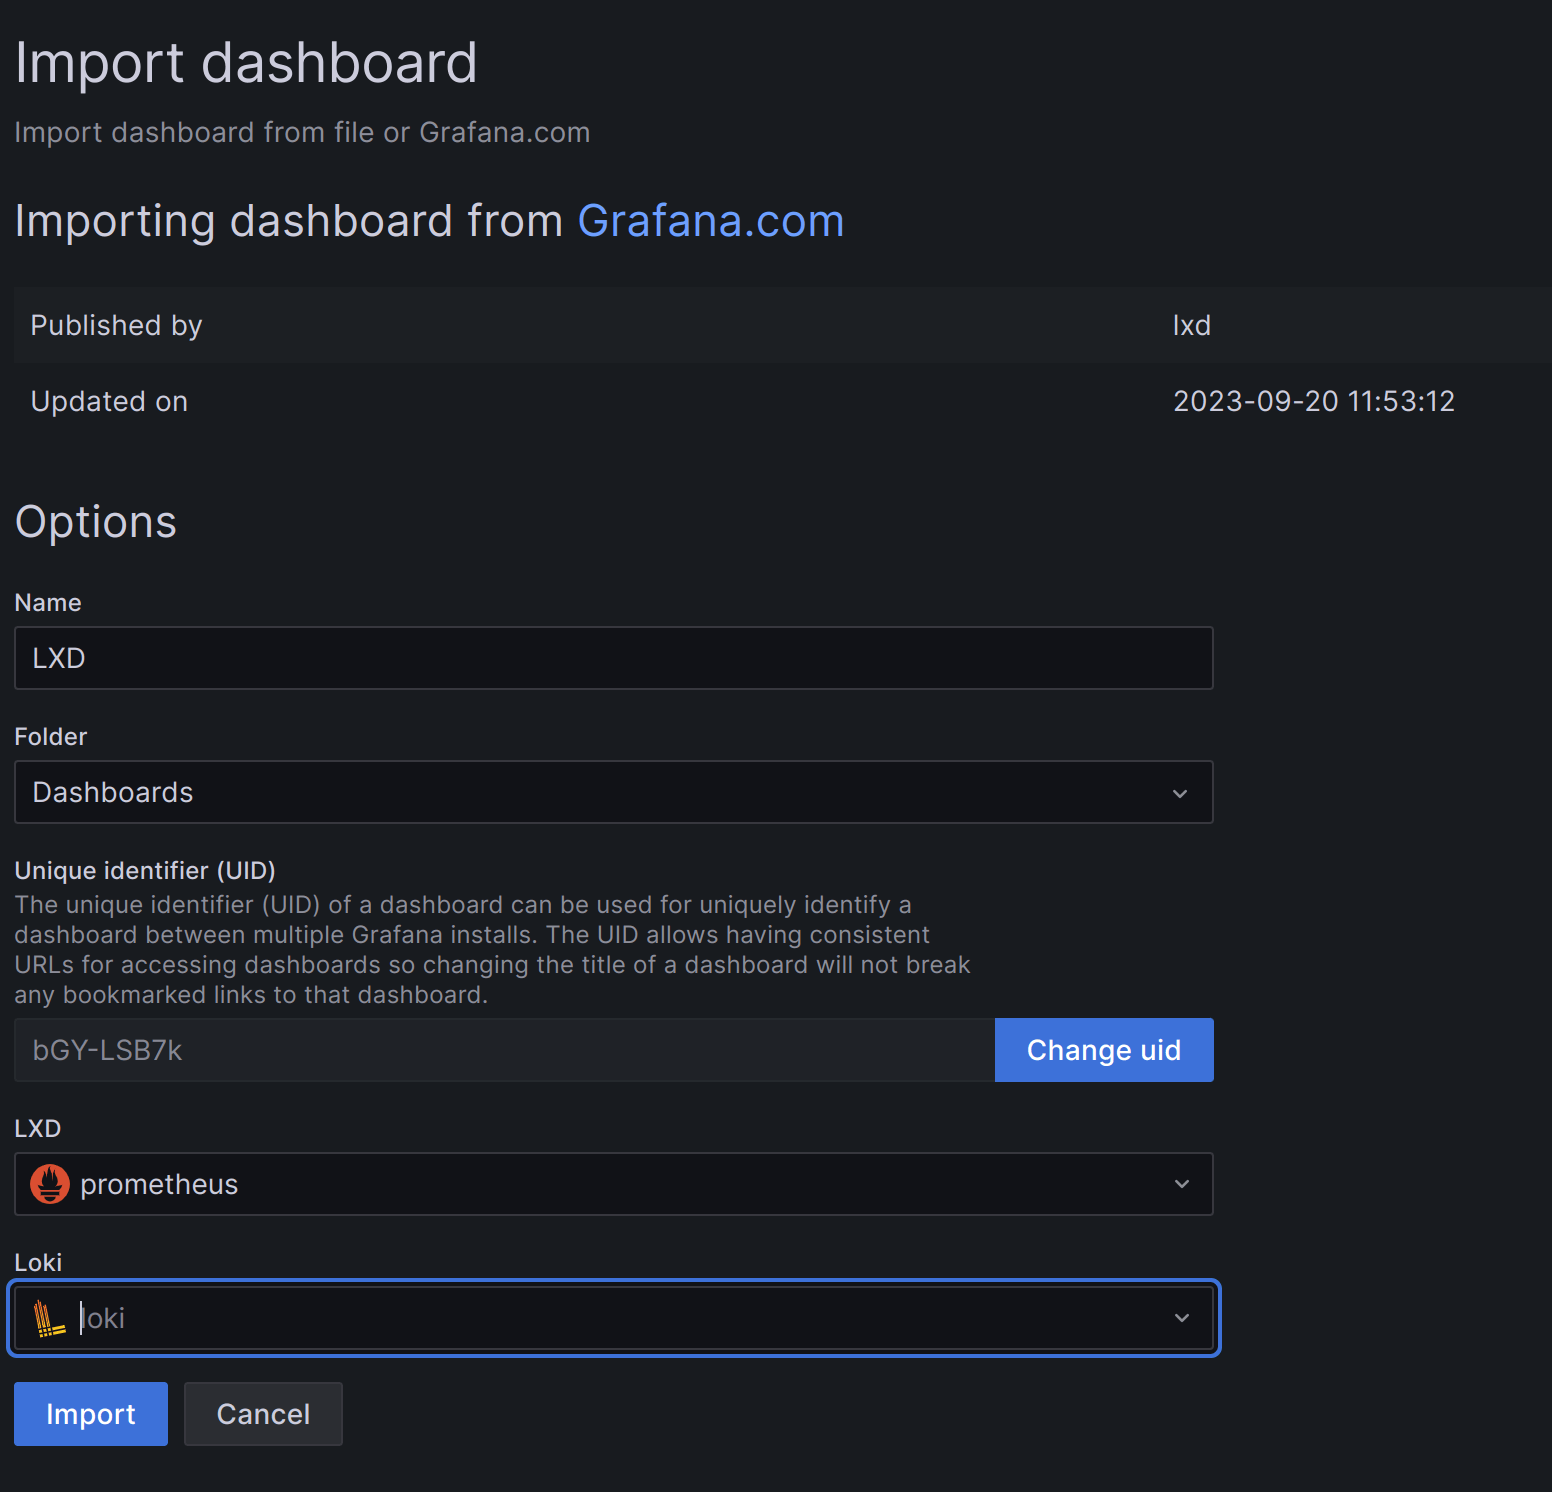
Task: Click the Import dashboard page title
Action: pyautogui.click(x=246, y=62)
